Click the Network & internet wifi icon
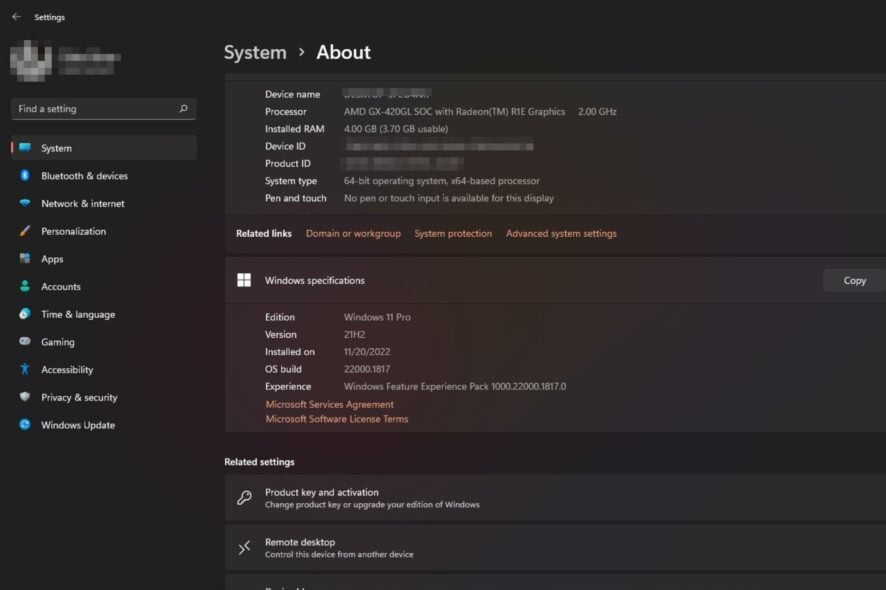Image resolution: width=886 pixels, height=590 pixels. click(25, 203)
